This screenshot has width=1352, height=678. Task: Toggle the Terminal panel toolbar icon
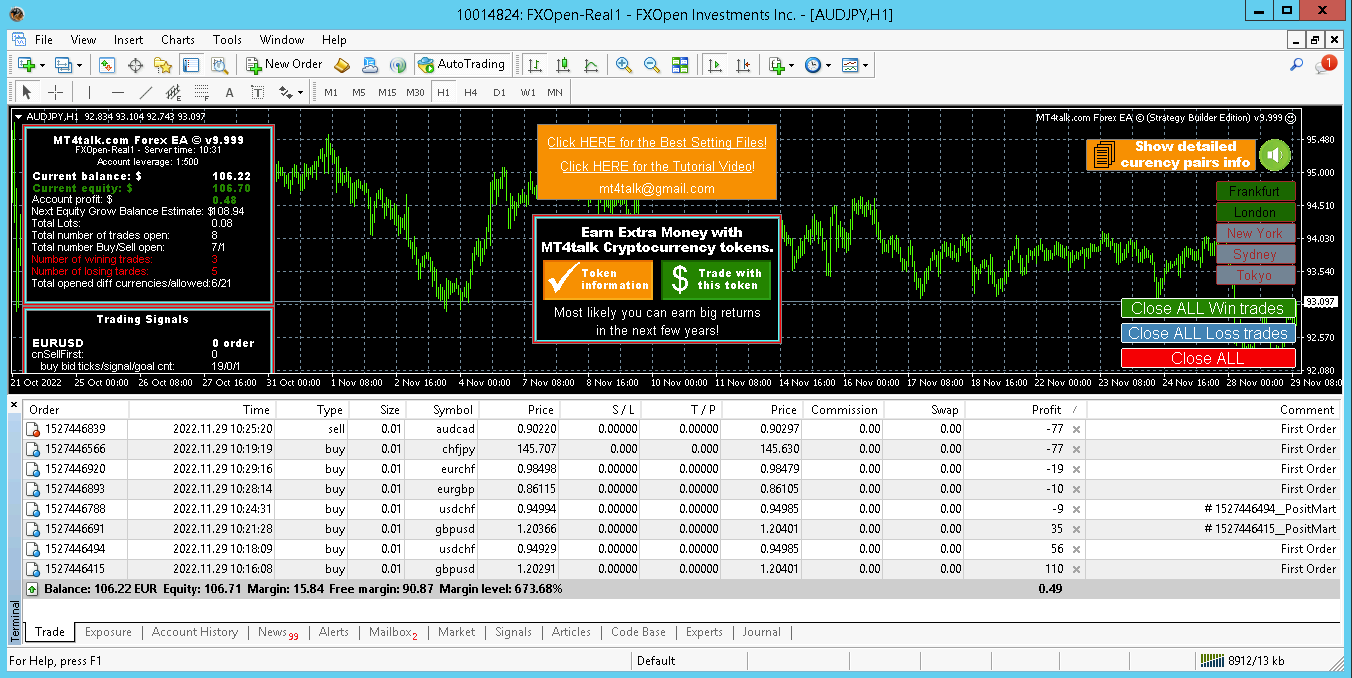(190, 65)
